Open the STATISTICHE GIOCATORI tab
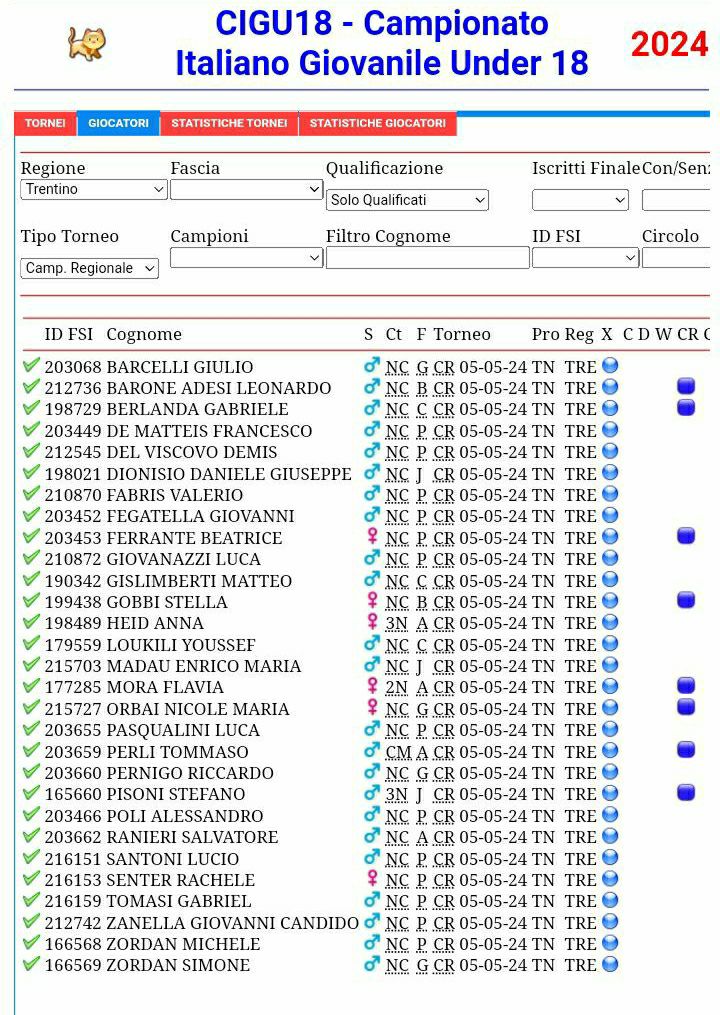The width and height of the screenshot is (720, 1015). click(377, 123)
